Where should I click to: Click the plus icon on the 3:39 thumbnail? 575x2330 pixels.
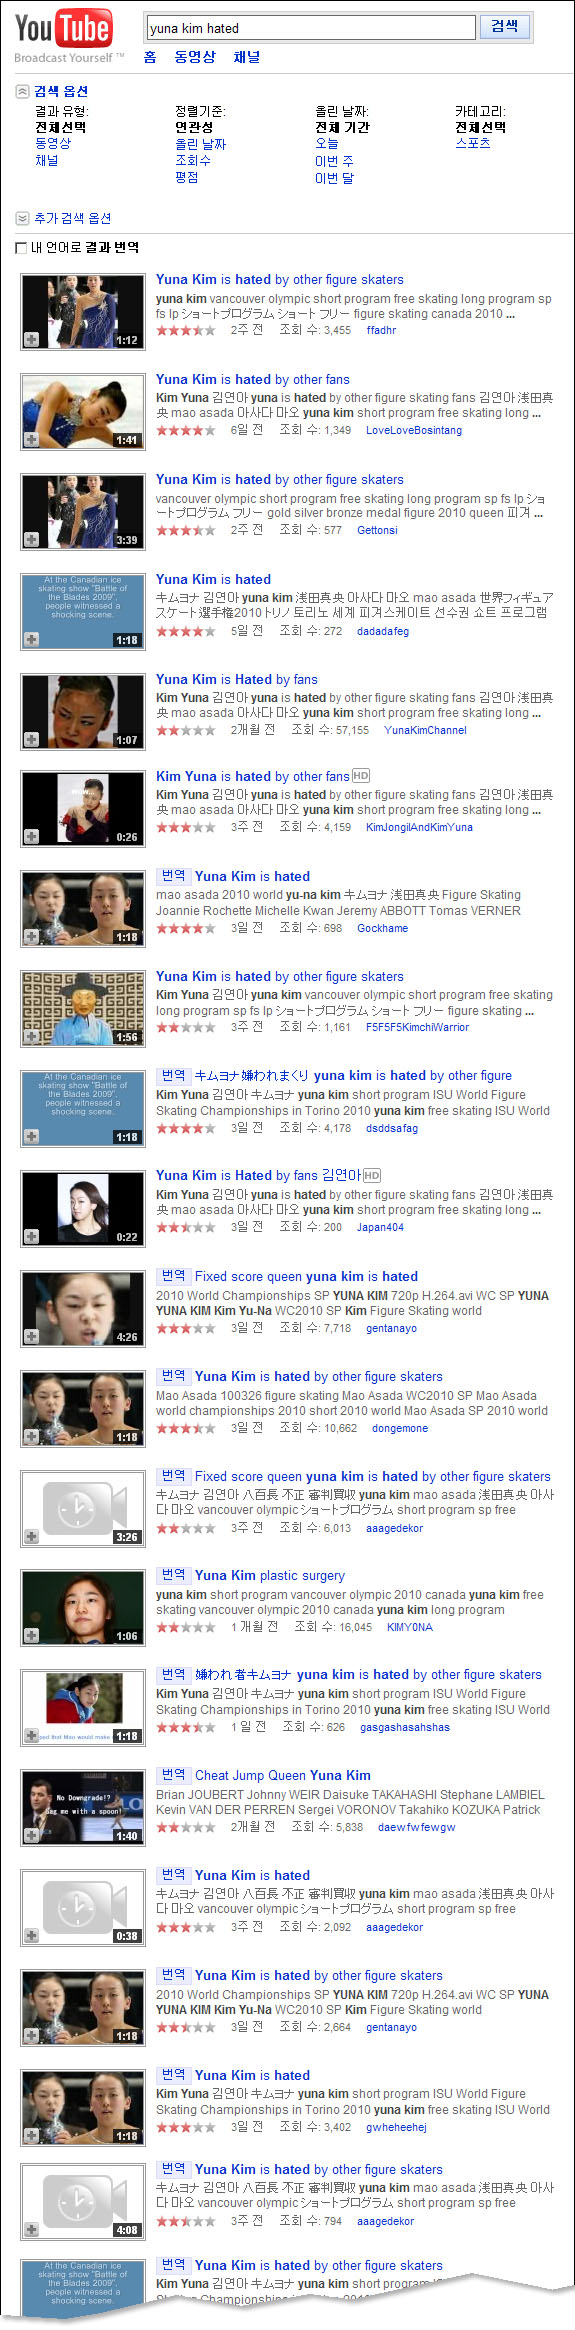click(x=32, y=540)
